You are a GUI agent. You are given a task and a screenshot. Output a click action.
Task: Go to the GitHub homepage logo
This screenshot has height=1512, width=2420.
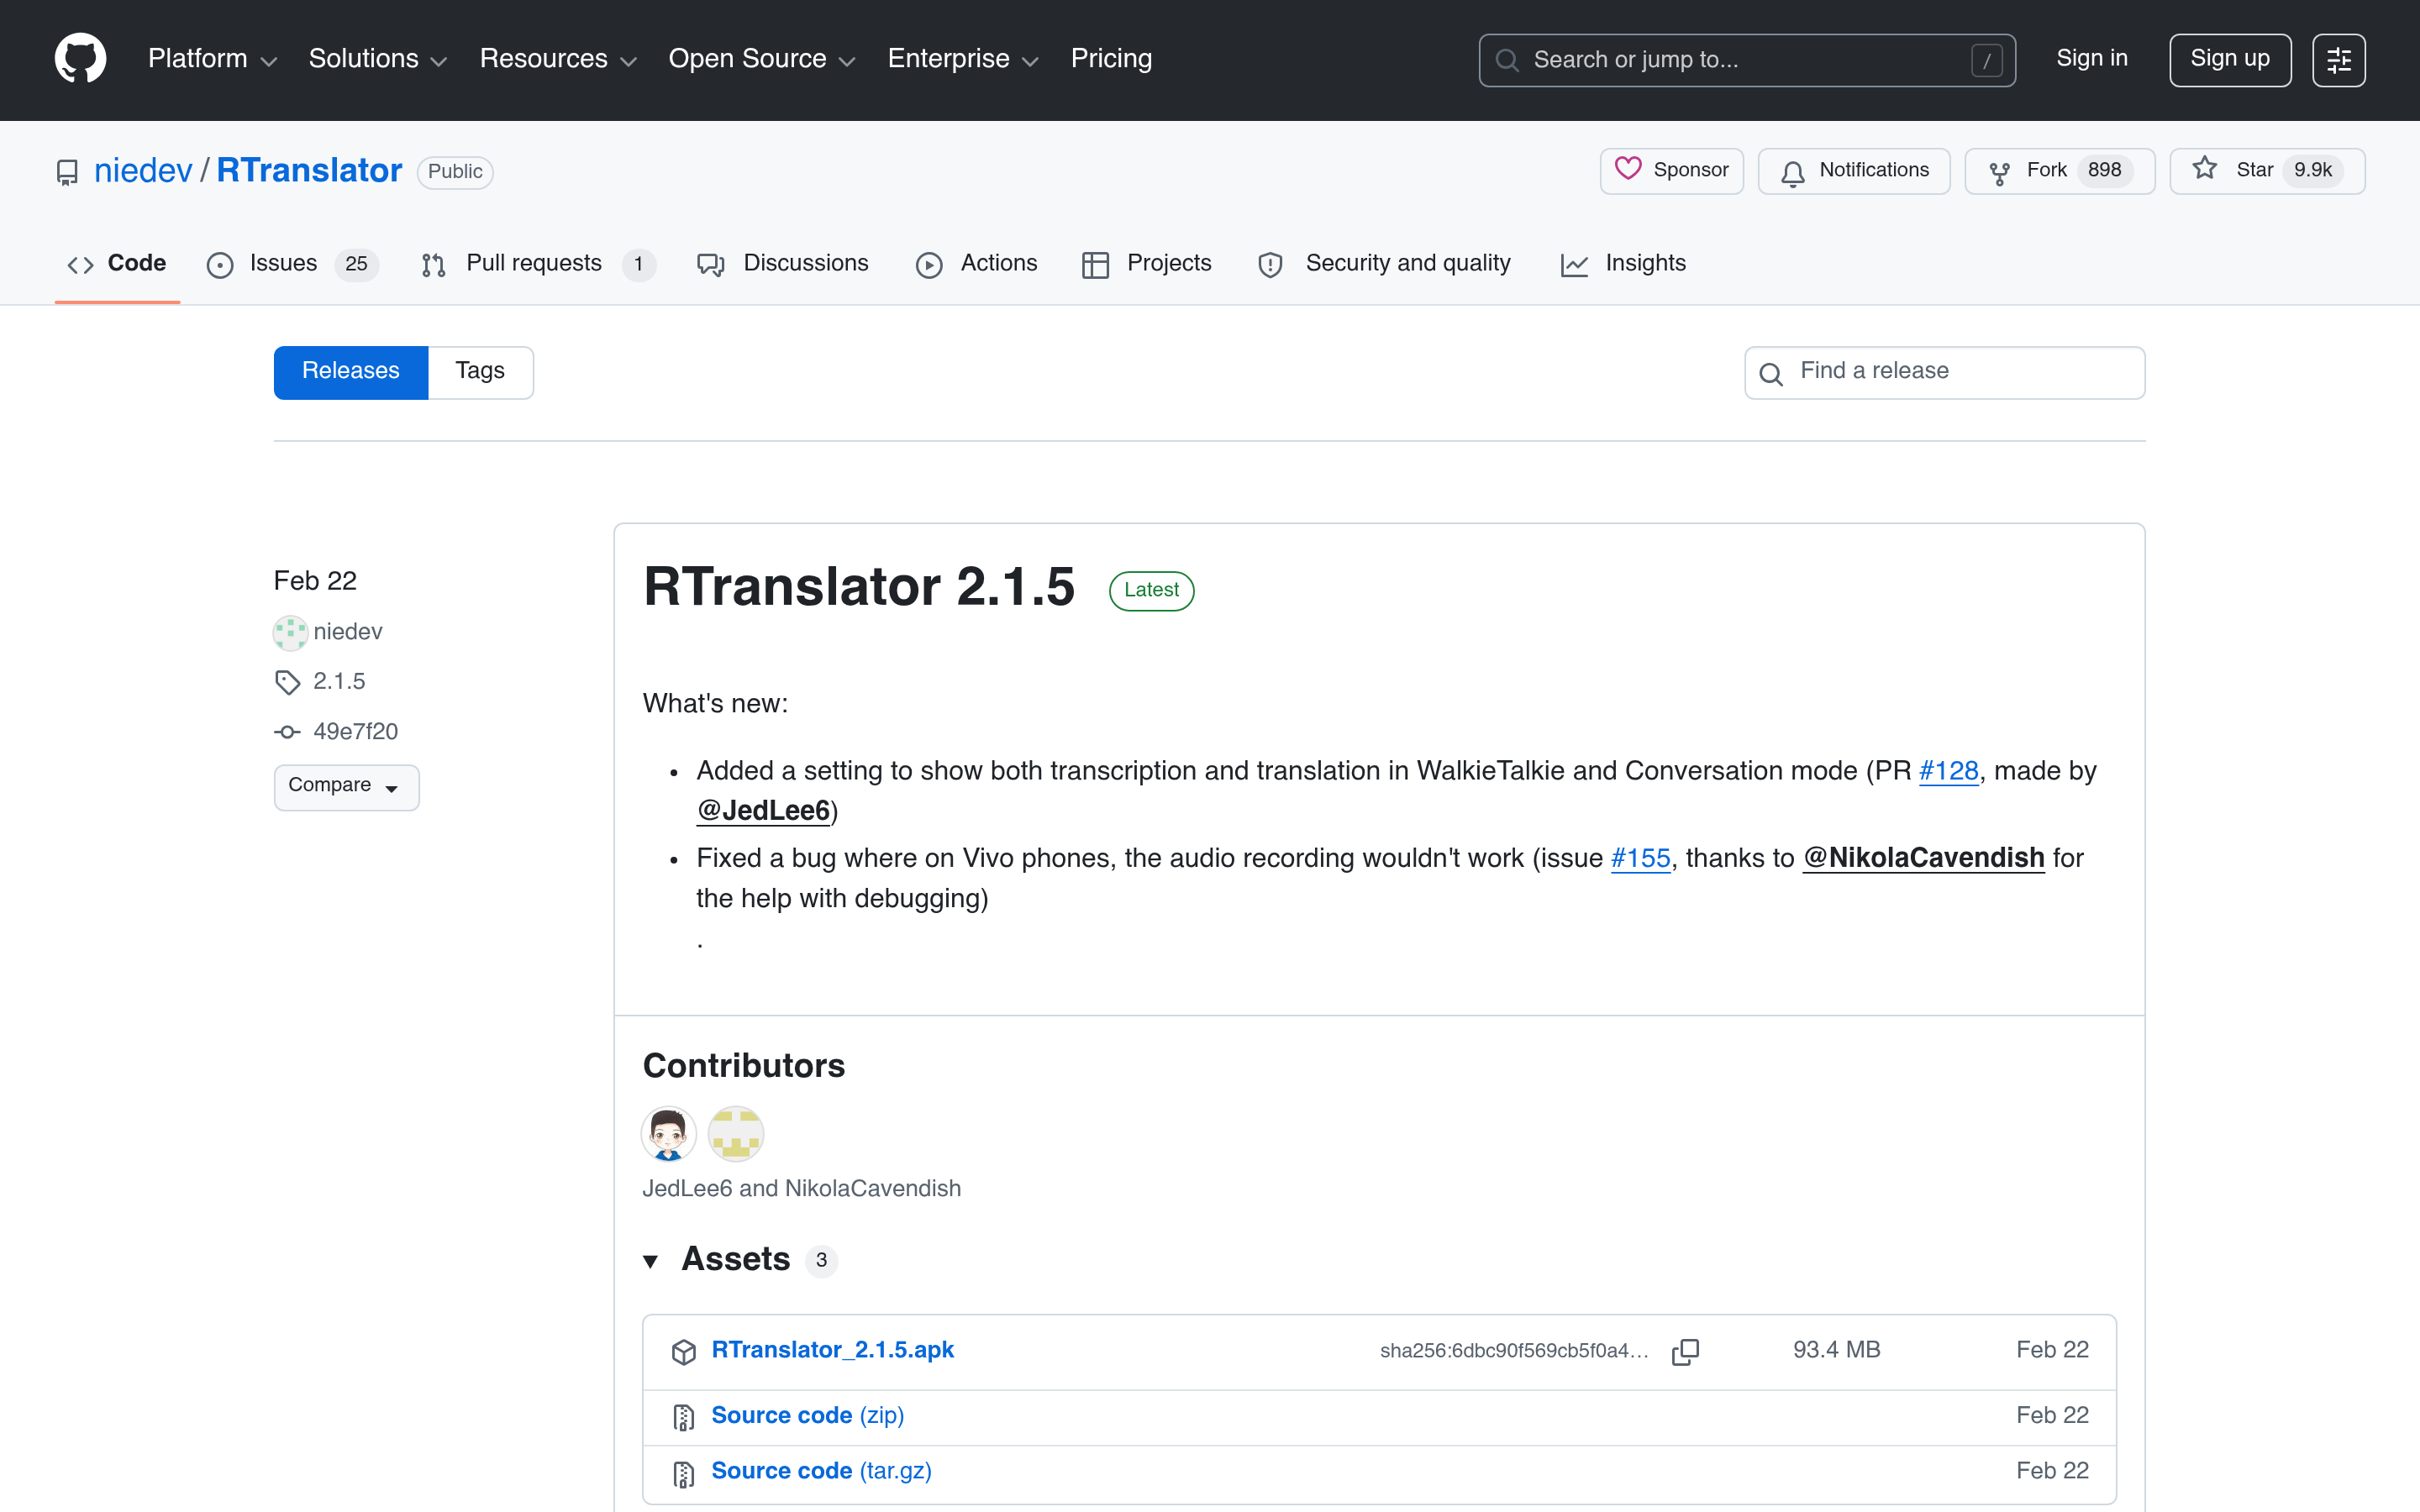80,59
